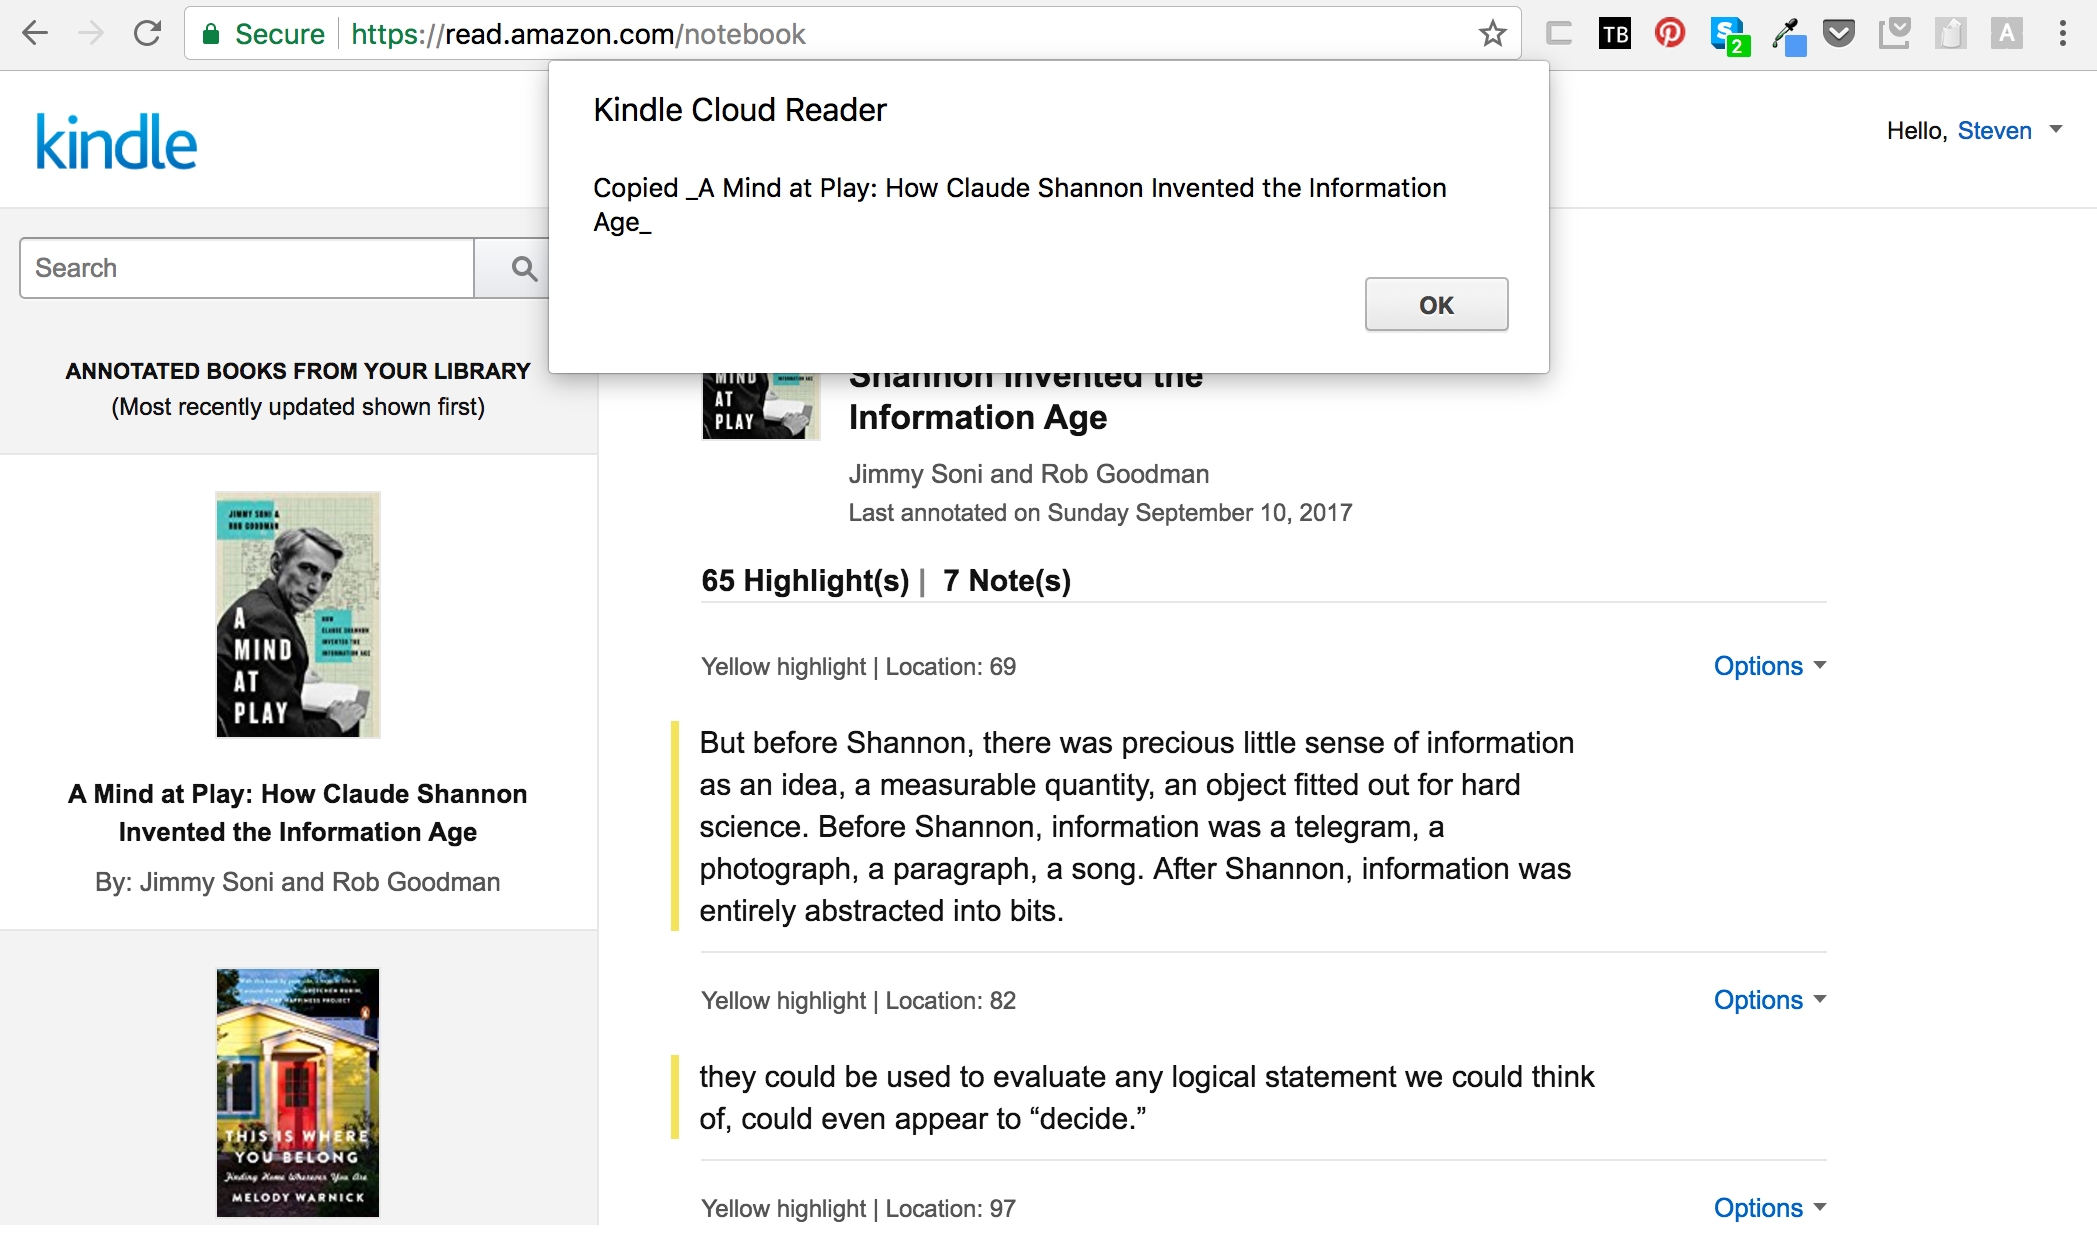
Task: Select A Mind at Play cover thumbnail
Action: pyautogui.click(x=298, y=615)
